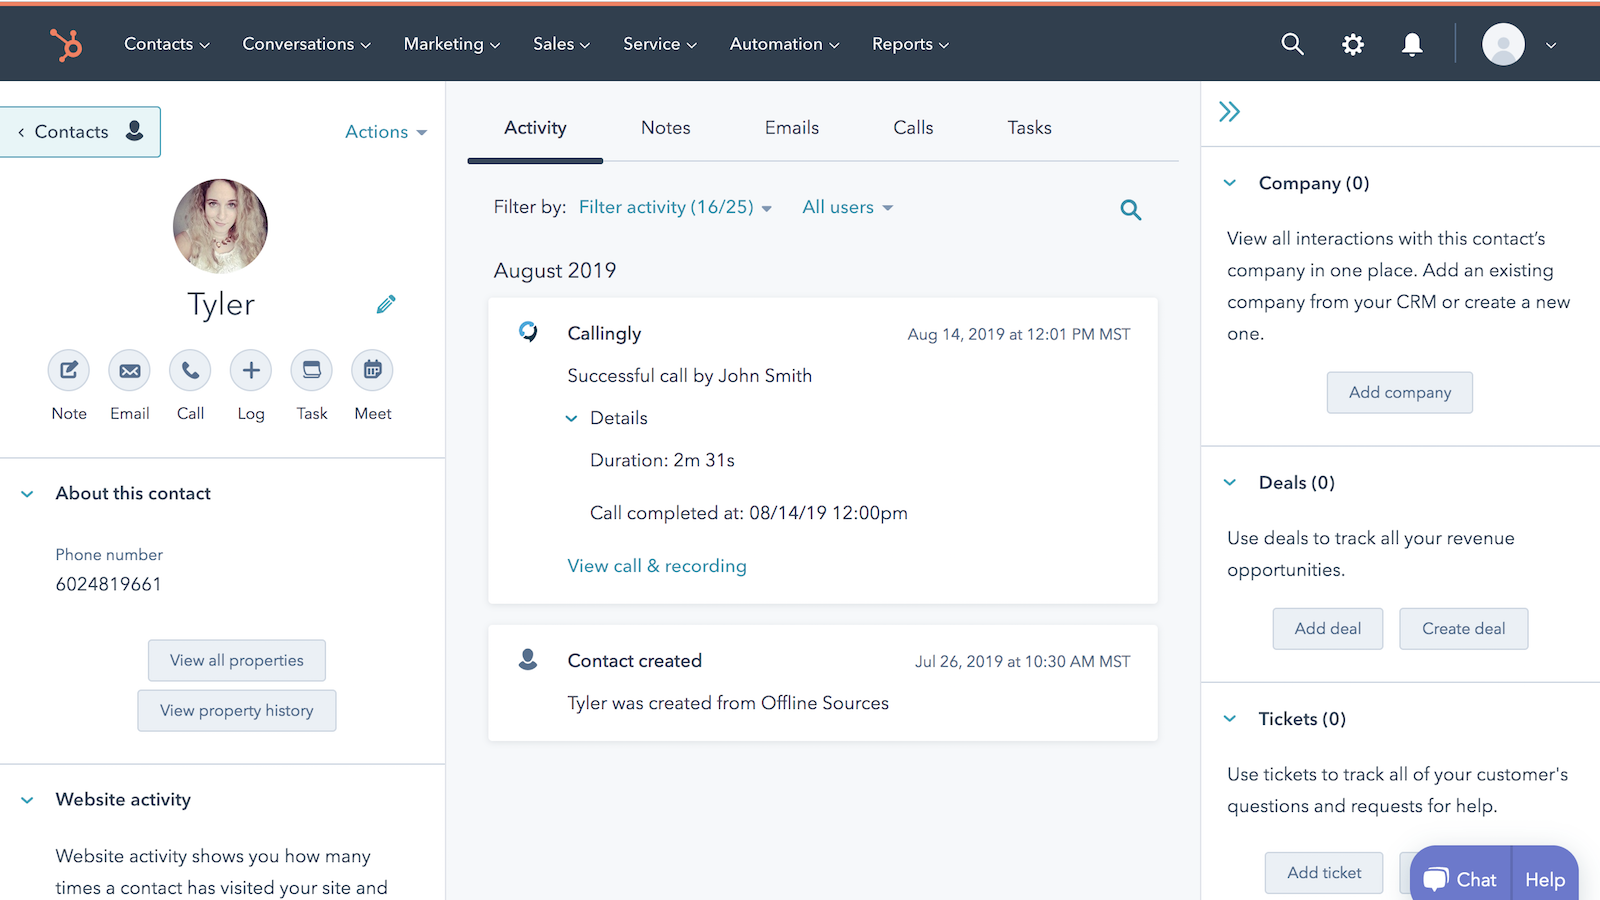Open the global search magnifier
Image resolution: width=1600 pixels, height=900 pixels.
tap(1292, 44)
